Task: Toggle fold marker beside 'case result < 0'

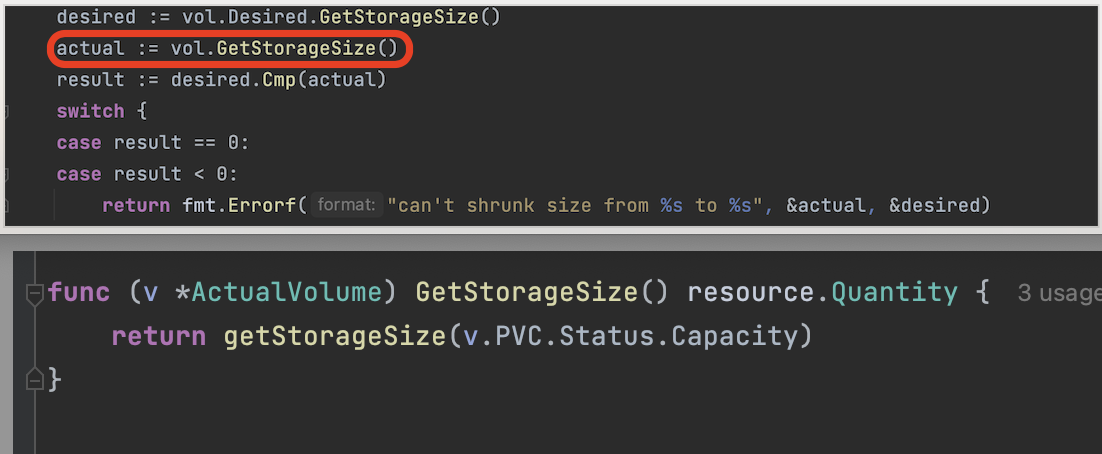Action: click(5, 174)
